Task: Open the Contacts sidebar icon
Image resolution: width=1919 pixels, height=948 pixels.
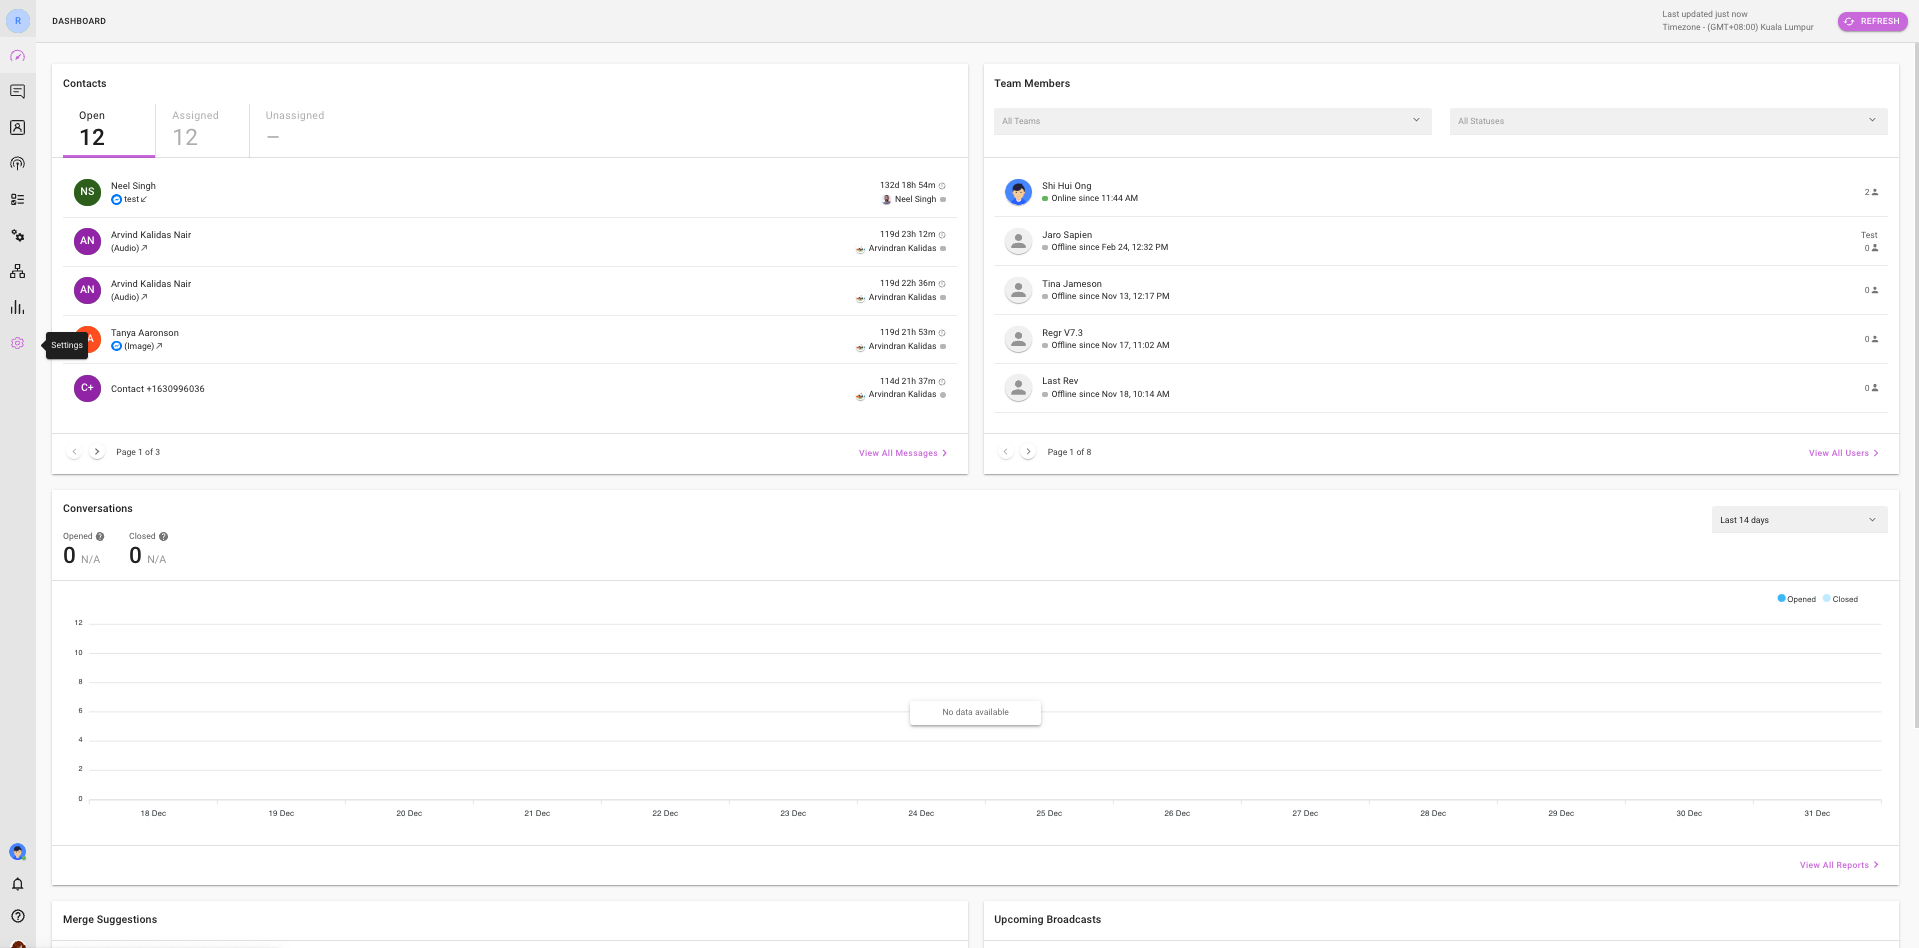Action: [17, 128]
